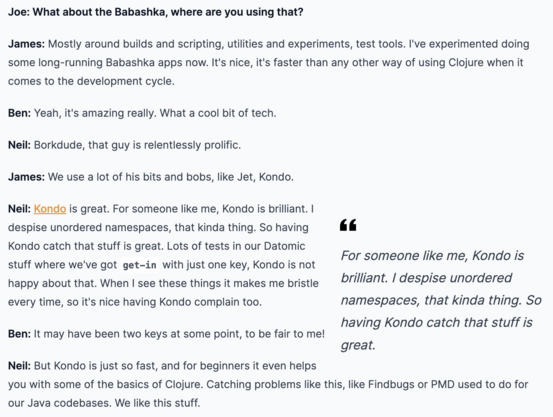553x417 pixels.
Task: Click the pull-quote quotation mark icon
Action: point(348,225)
